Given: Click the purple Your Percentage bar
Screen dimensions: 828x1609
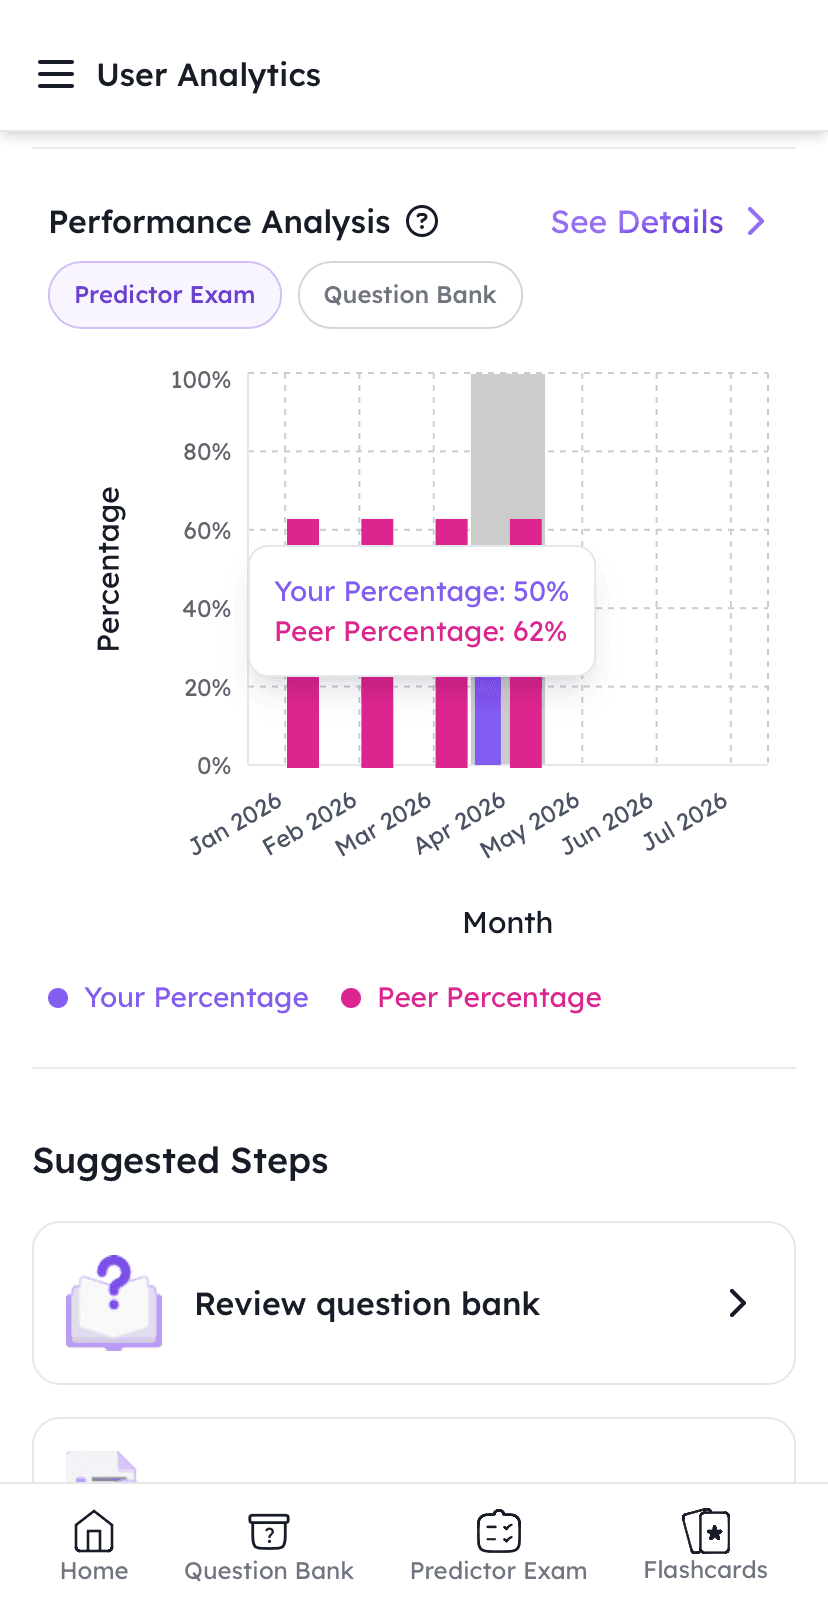Looking at the screenshot, I should [x=488, y=721].
